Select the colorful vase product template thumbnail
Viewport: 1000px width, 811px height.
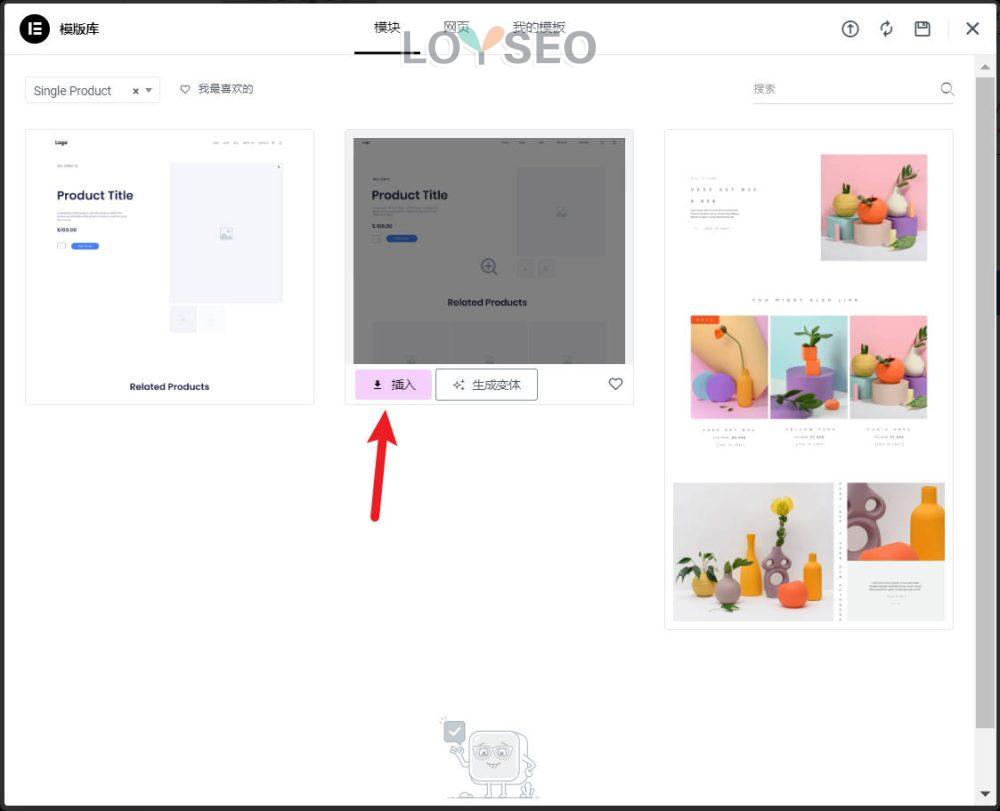point(809,379)
